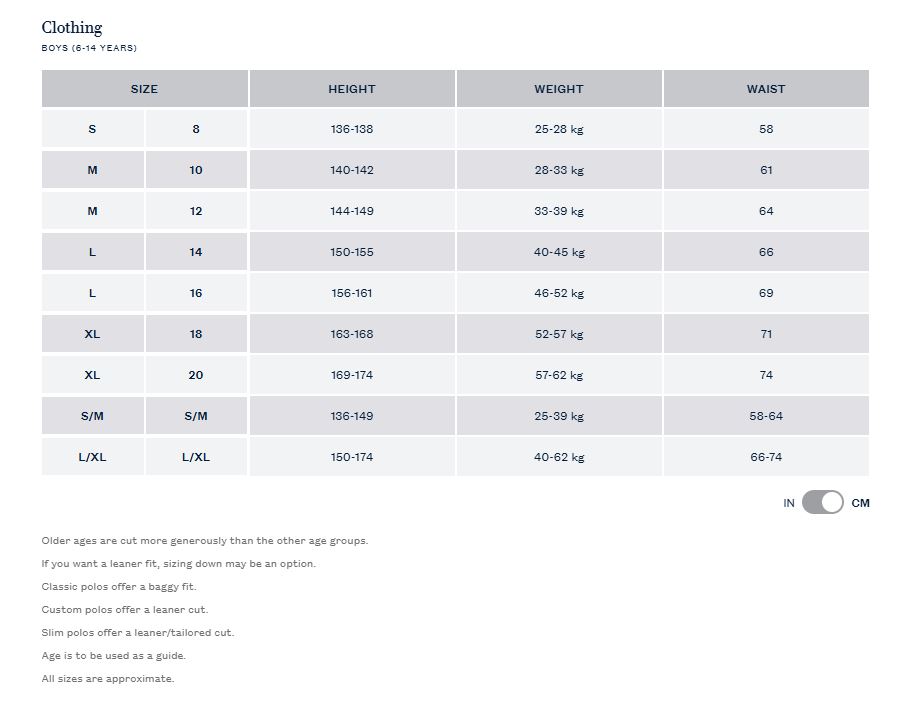Select the size 8 cell
The width and height of the screenshot is (905, 719).
tap(196, 129)
